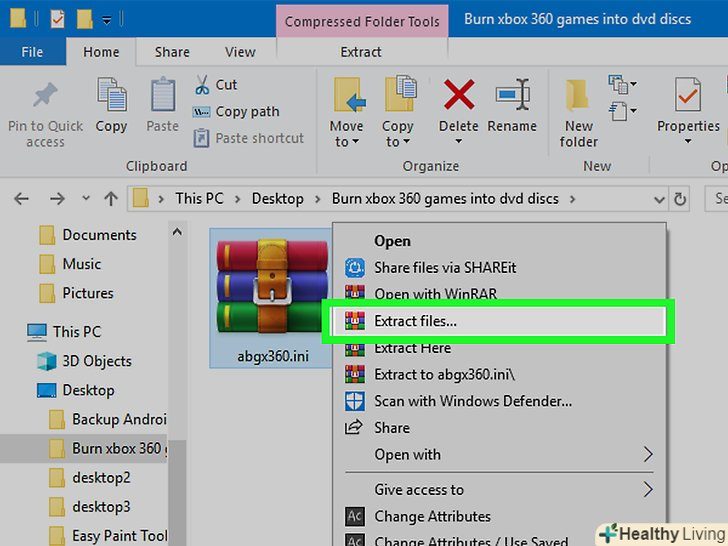Viewport: 728px width, 546px height.
Task: Click the Paste clipboard icon
Action: 163,94
